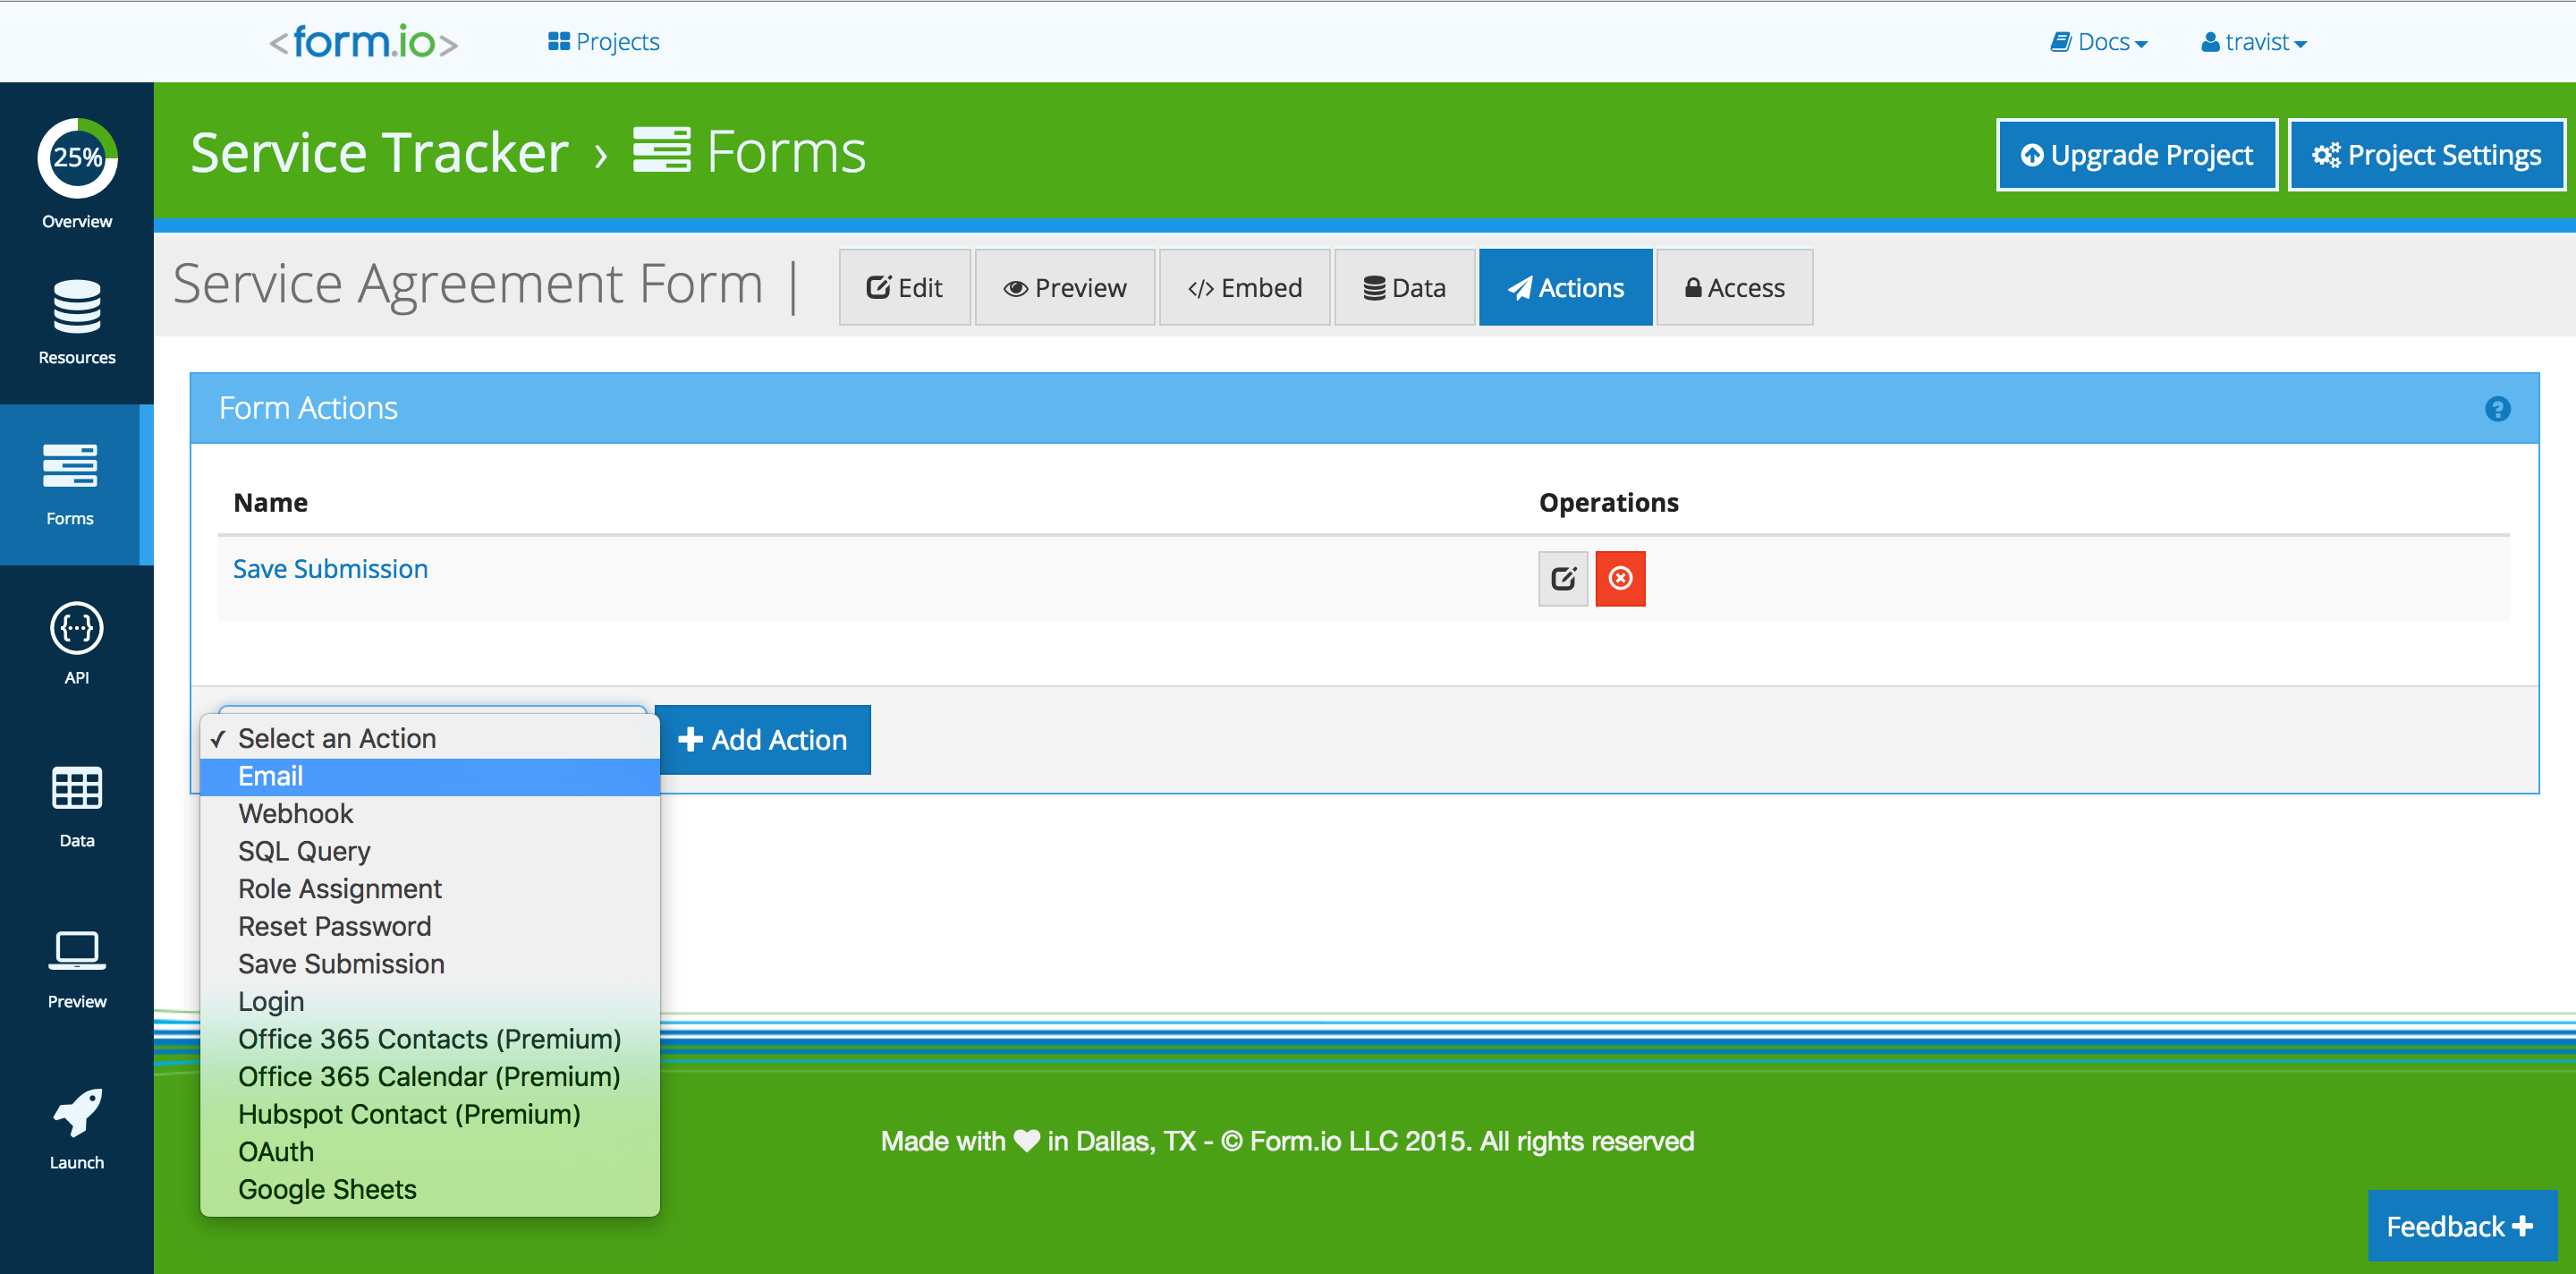
Task: Switch to the Access tab
Action: coord(1734,288)
